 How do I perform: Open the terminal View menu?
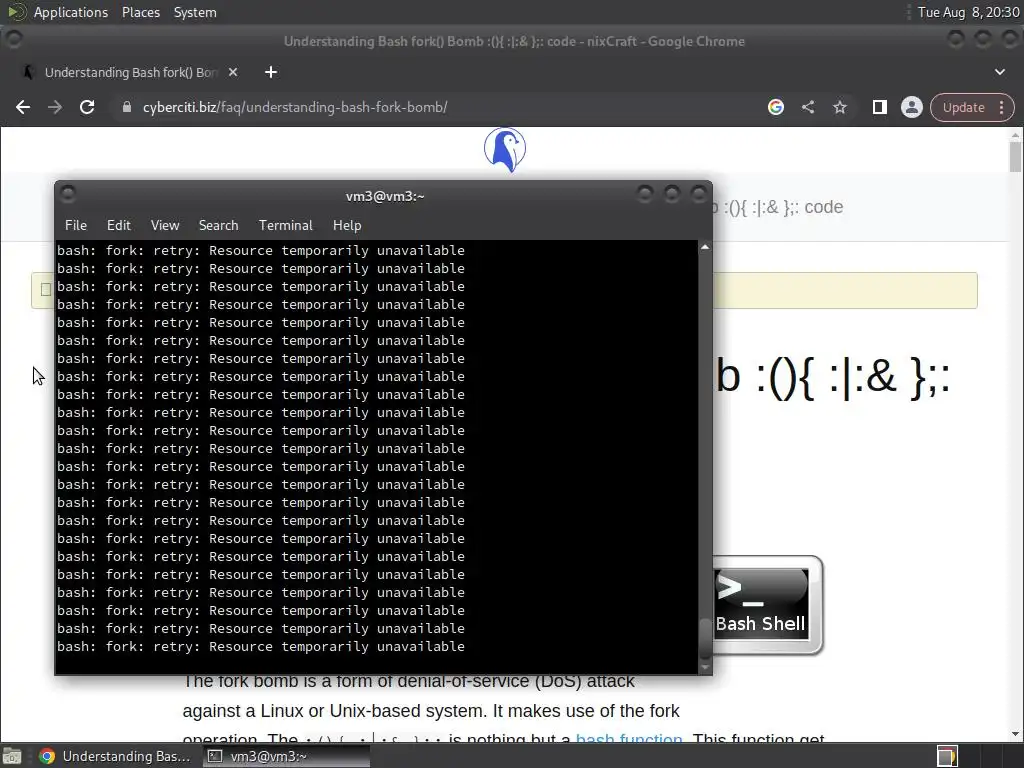click(x=165, y=225)
